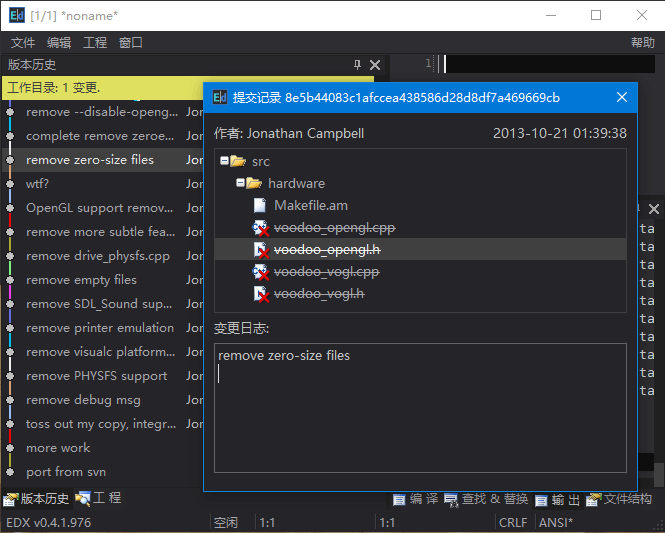Click graph node of 'wtf?' commit
Screen dimensions: 665x533
(10, 184)
